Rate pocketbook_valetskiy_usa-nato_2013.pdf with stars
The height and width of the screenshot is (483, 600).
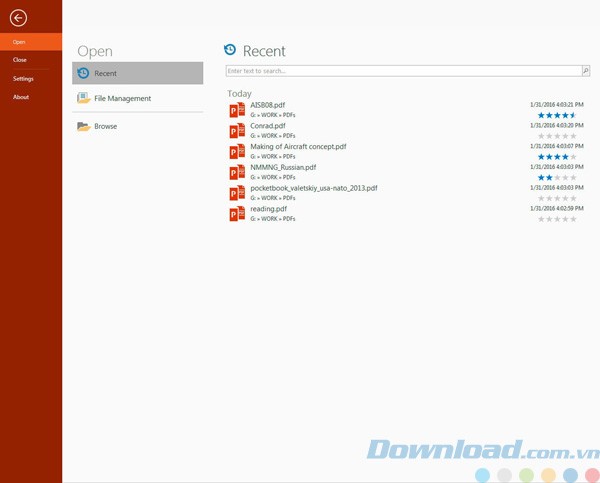[557, 198]
